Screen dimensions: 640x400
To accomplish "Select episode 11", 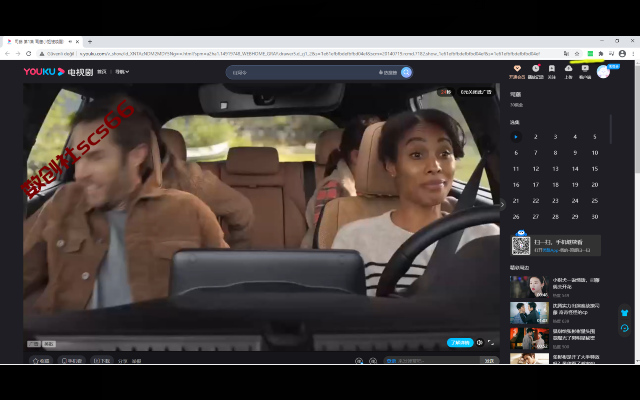I will (516, 169).
